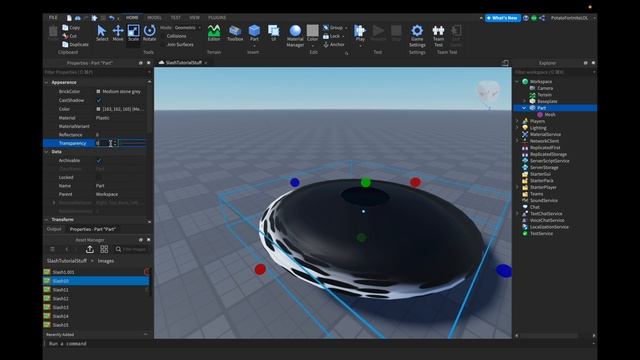This screenshot has width=640, height=360.
Task: Click the bulk import upload icon in Asset Manager
Action: tap(90, 249)
